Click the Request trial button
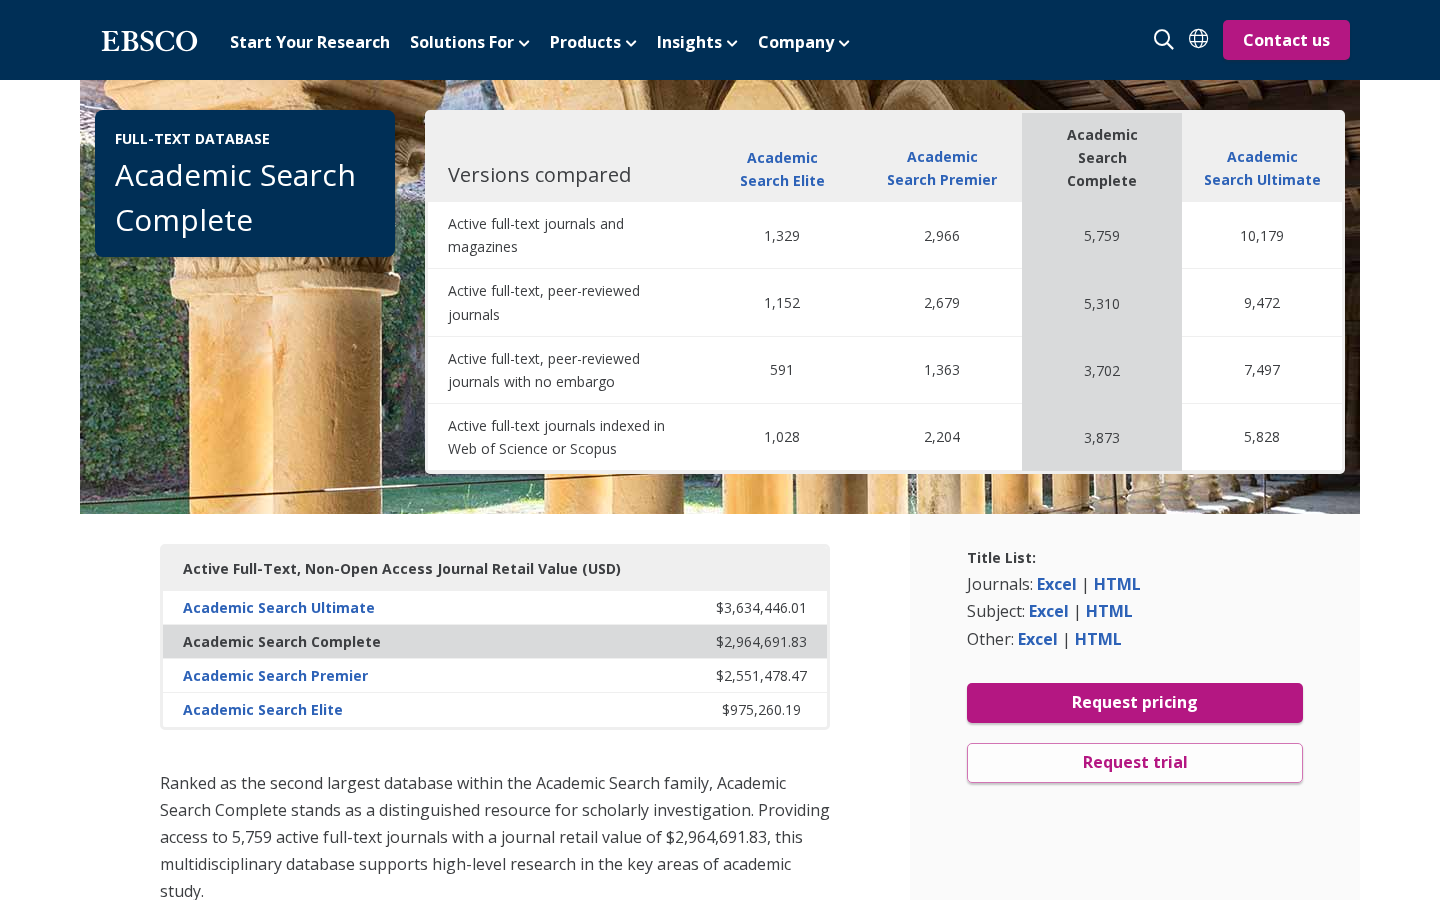Viewport: 1440px width, 900px height. (1135, 763)
